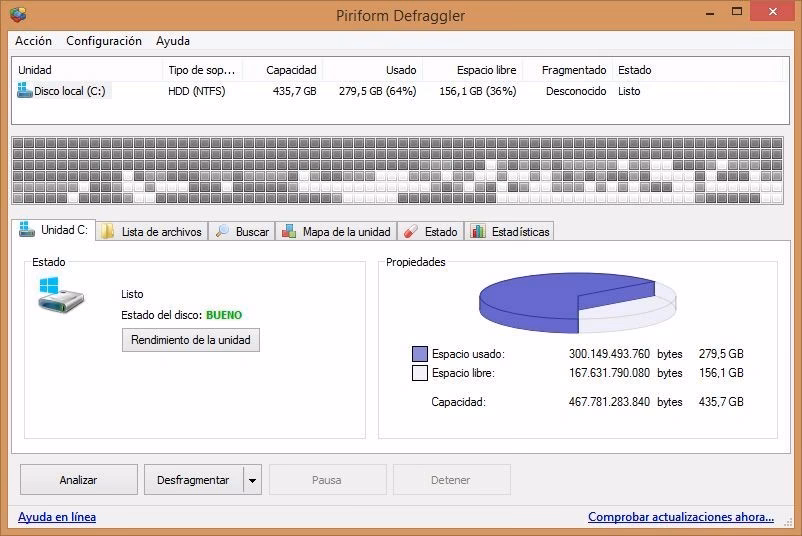Click the Buscar magnifier icon
Viewport: 802px width, 536px height.
[222, 231]
